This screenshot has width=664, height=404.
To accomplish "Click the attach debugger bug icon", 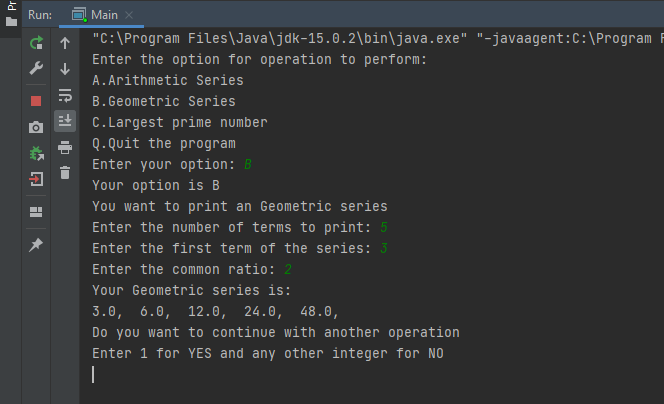I will (36, 153).
